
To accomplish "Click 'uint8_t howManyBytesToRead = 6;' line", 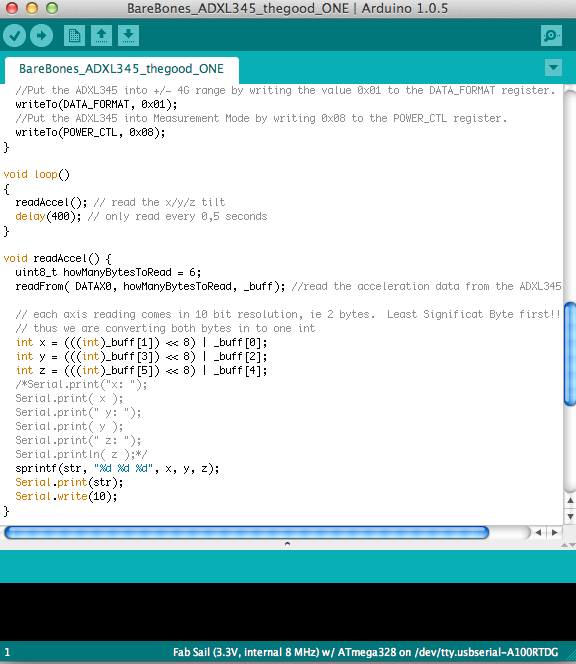I will [x=108, y=272].
